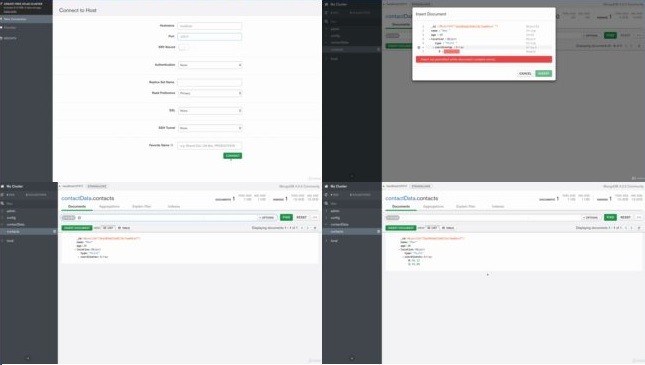This screenshot has height=365, width=645.
Task: Open the Read Preference dropdown
Action: pyautogui.click(x=210, y=93)
